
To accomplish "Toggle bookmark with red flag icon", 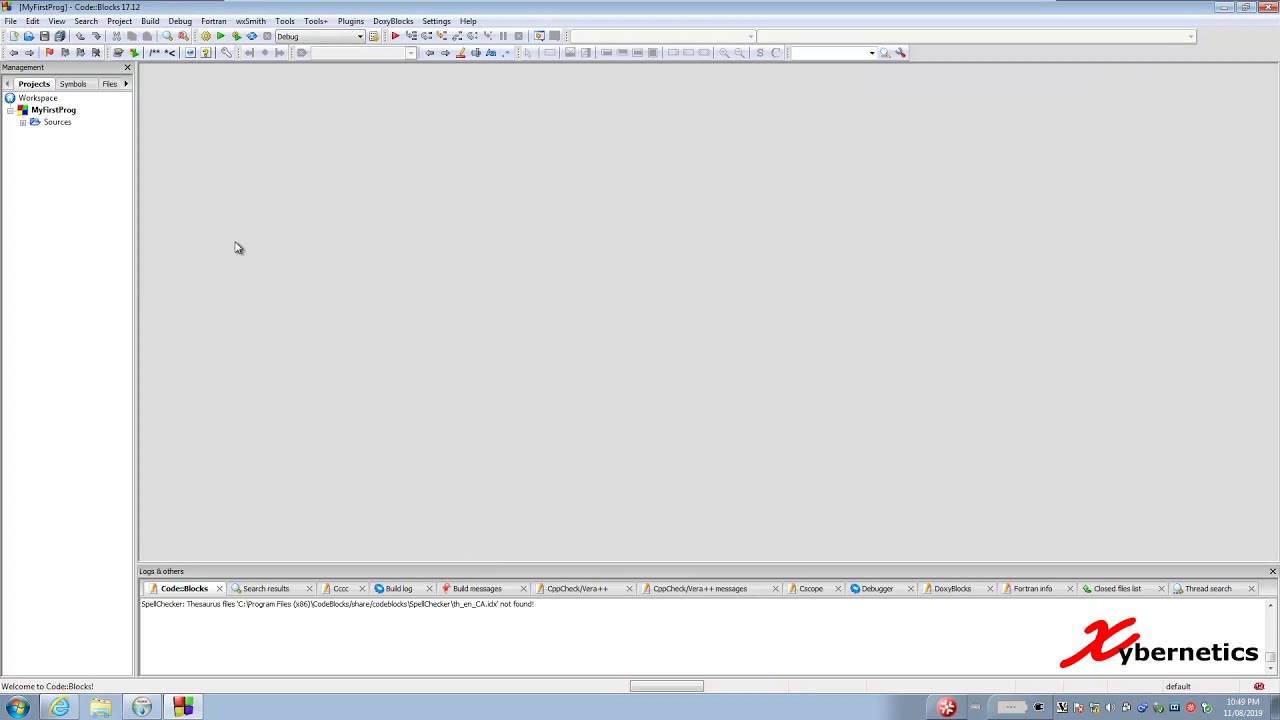I will [x=49, y=52].
